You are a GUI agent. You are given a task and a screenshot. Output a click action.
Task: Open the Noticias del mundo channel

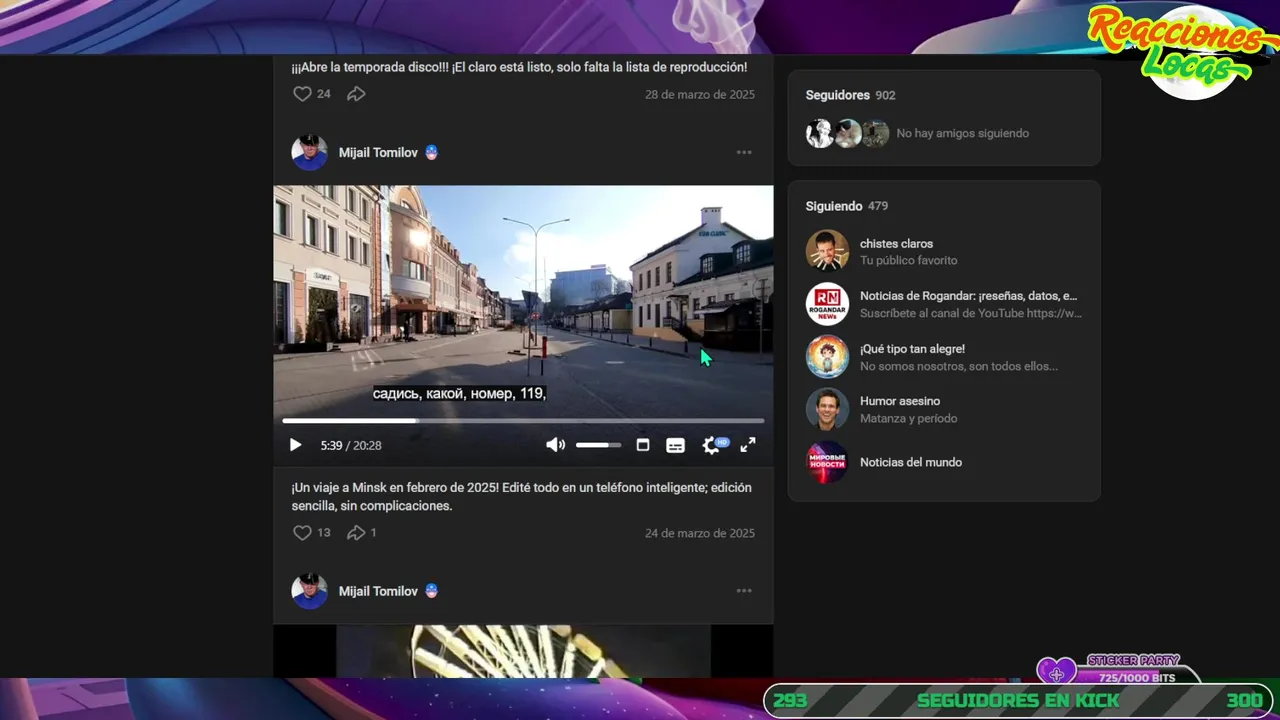(911, 462)
